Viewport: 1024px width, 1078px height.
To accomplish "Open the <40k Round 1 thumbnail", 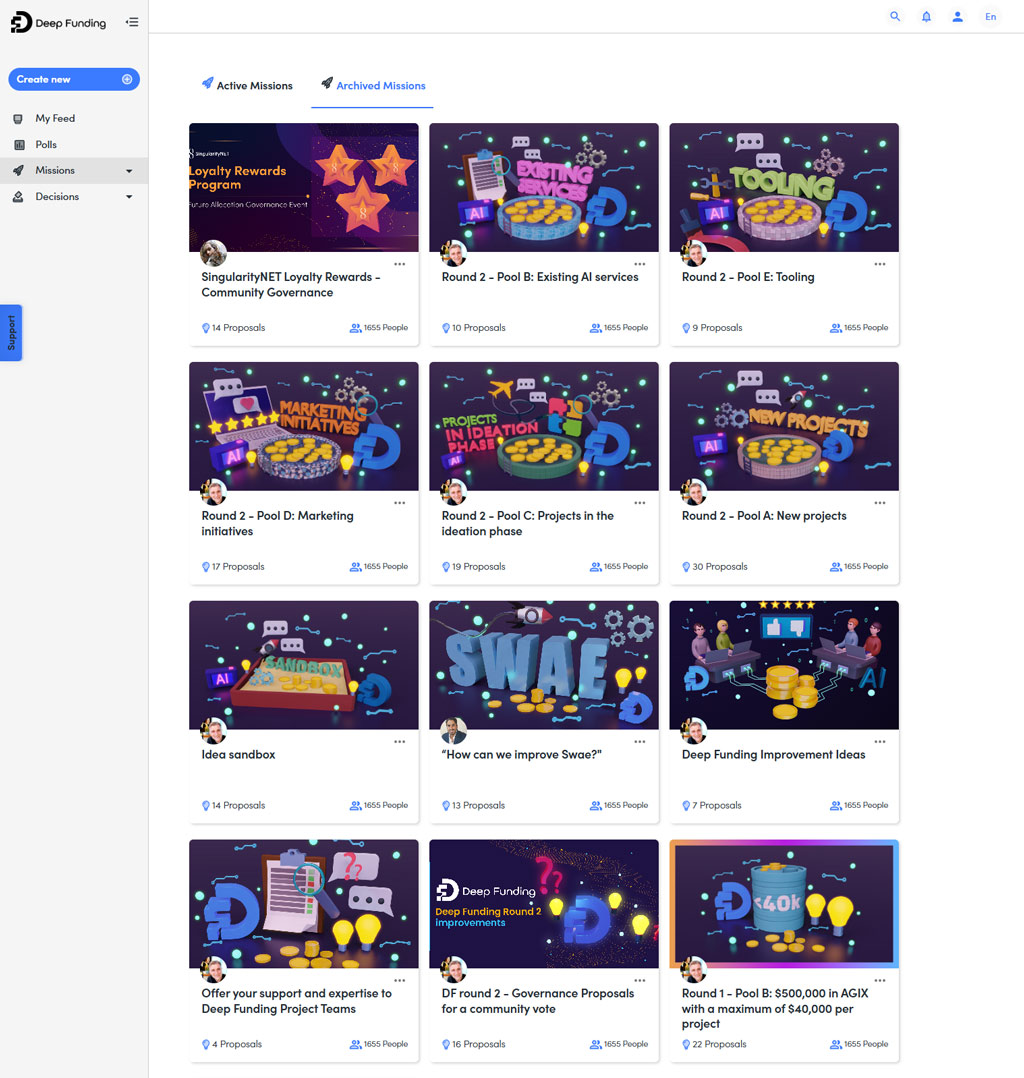I will point(784,904).
